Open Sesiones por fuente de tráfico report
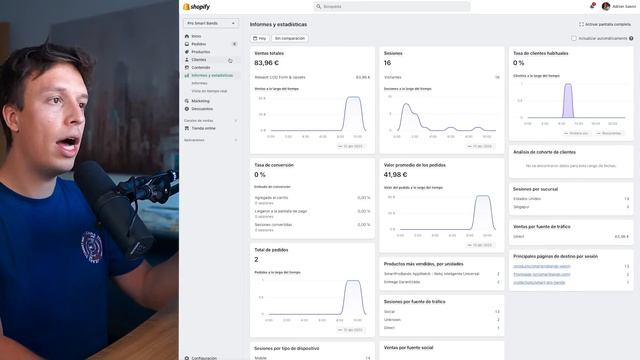This screenshot has width=640, height=360. [415, 302]
